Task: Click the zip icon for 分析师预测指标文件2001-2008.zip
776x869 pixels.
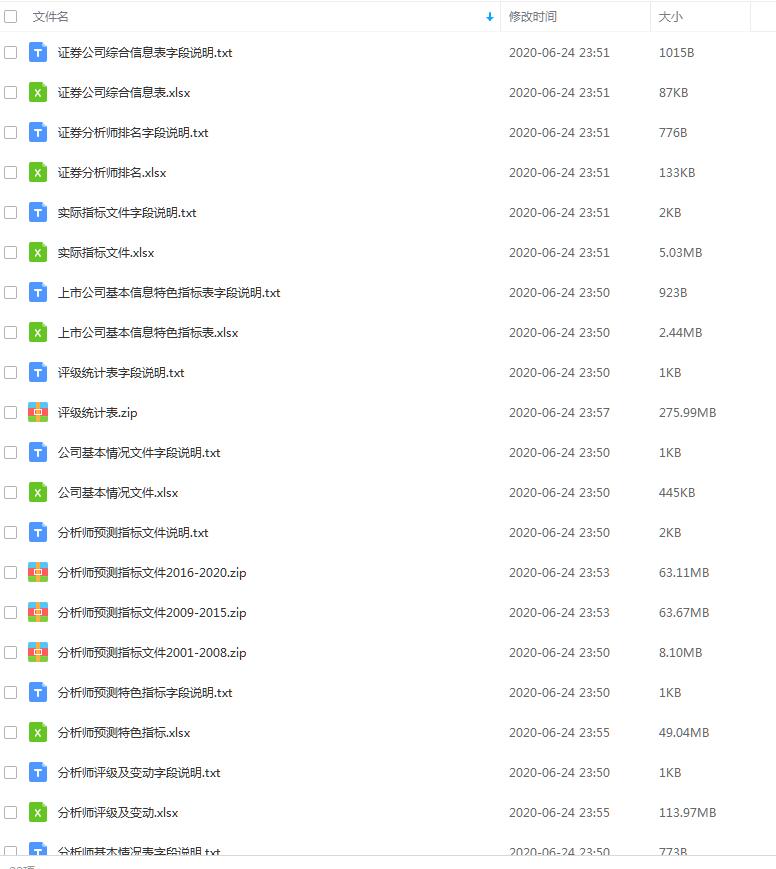Action: coord(38,652)
